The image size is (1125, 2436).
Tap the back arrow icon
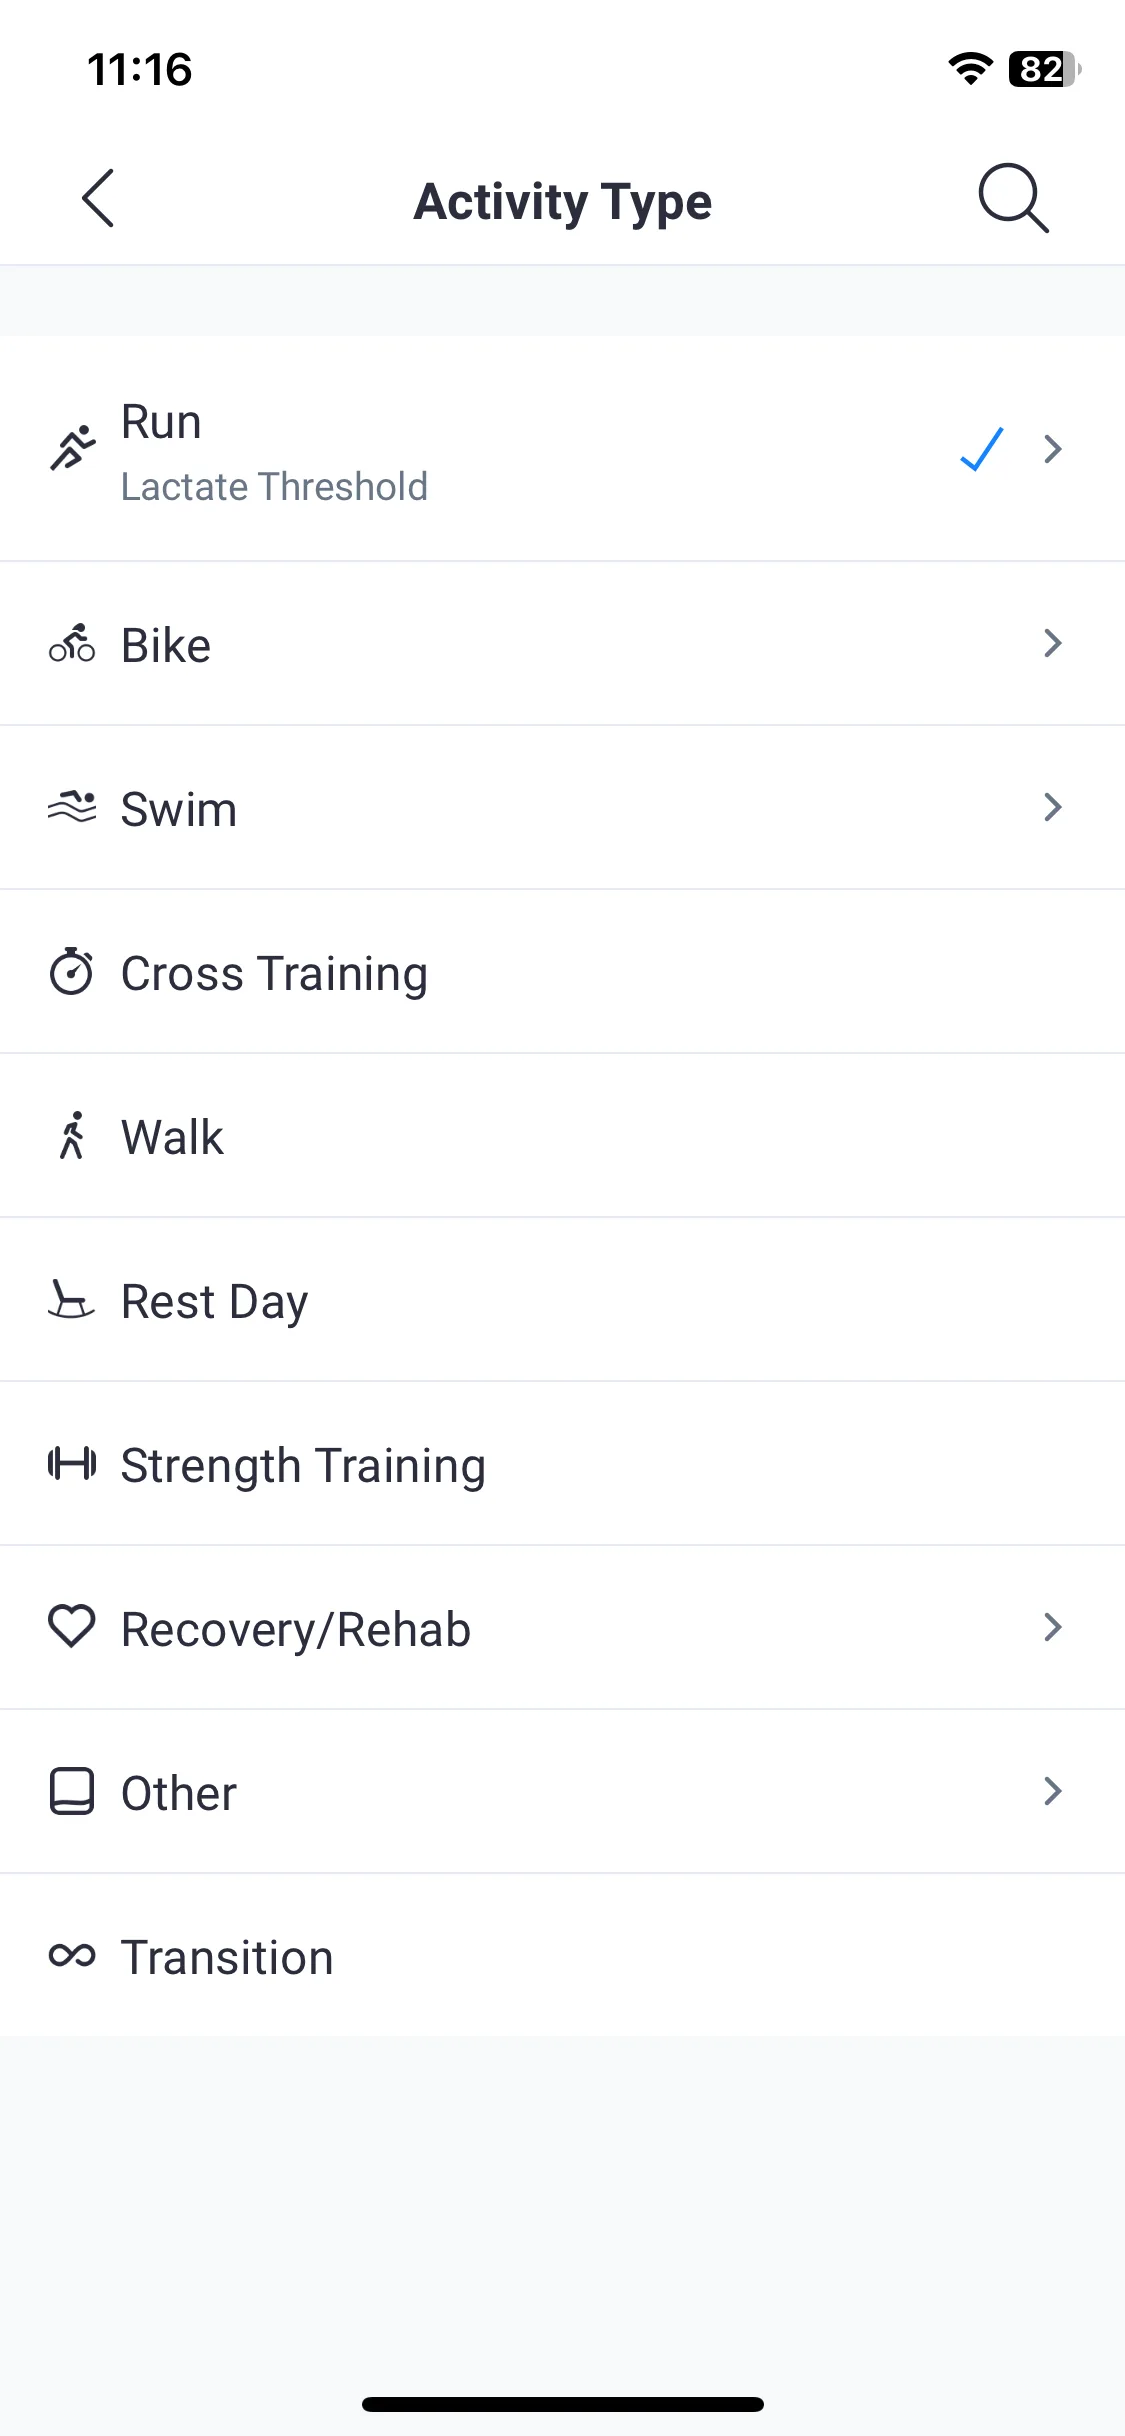(x=98, y=198)
